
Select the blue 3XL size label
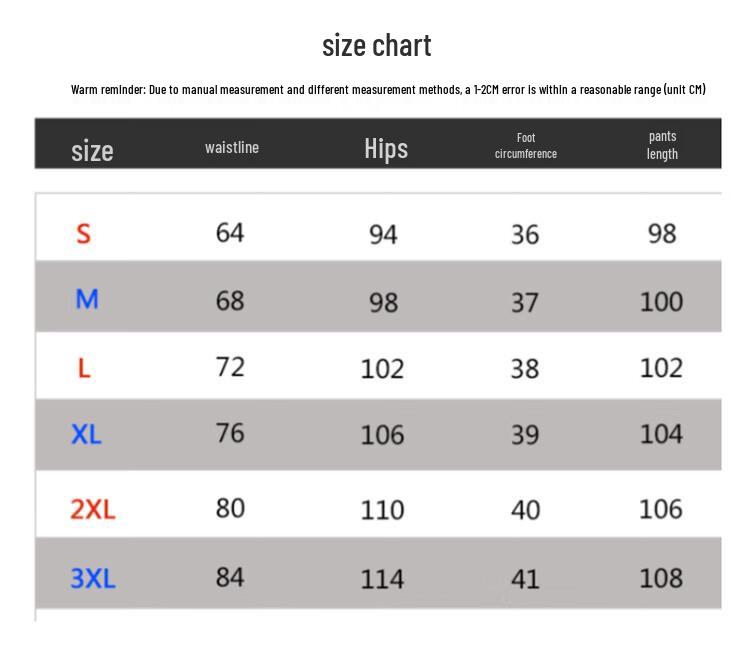point(92,577)
